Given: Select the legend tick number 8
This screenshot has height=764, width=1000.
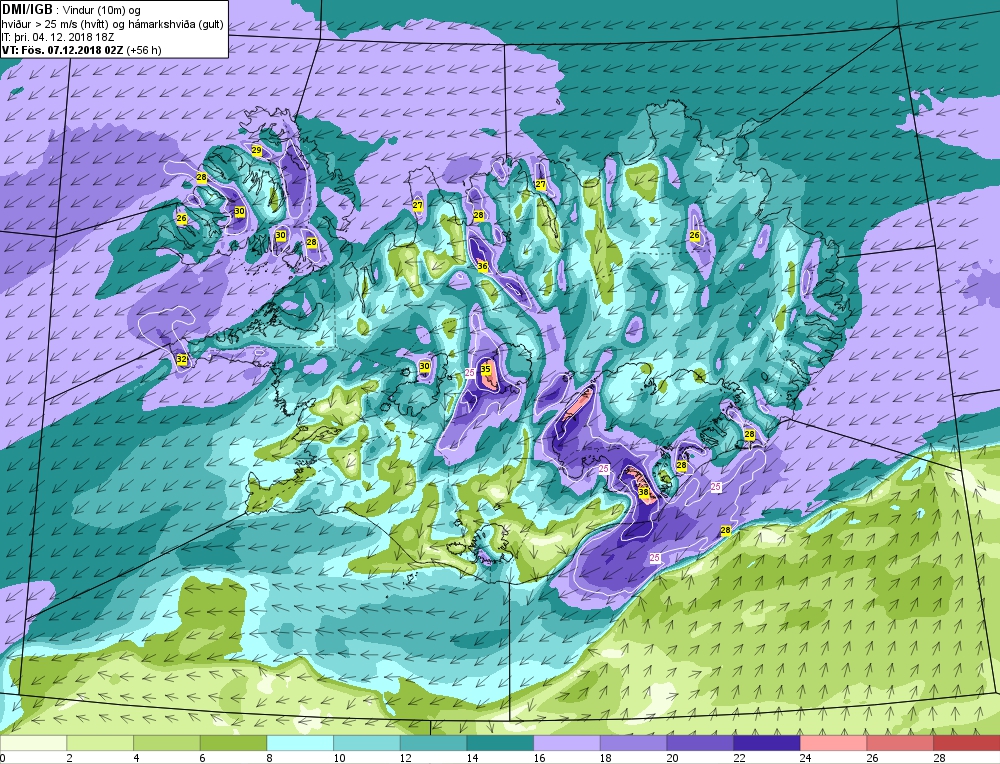Looking at the screenshot, I should click(270, 758).
